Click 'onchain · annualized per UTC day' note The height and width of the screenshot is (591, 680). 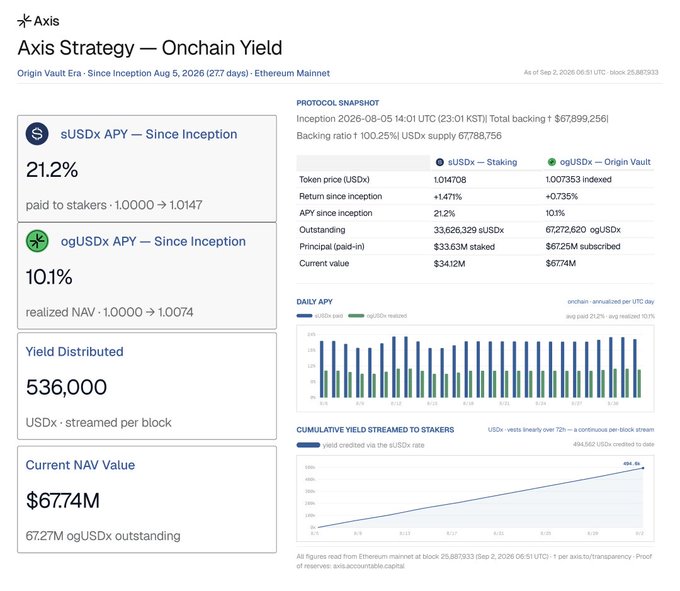[x=611, y=301]
